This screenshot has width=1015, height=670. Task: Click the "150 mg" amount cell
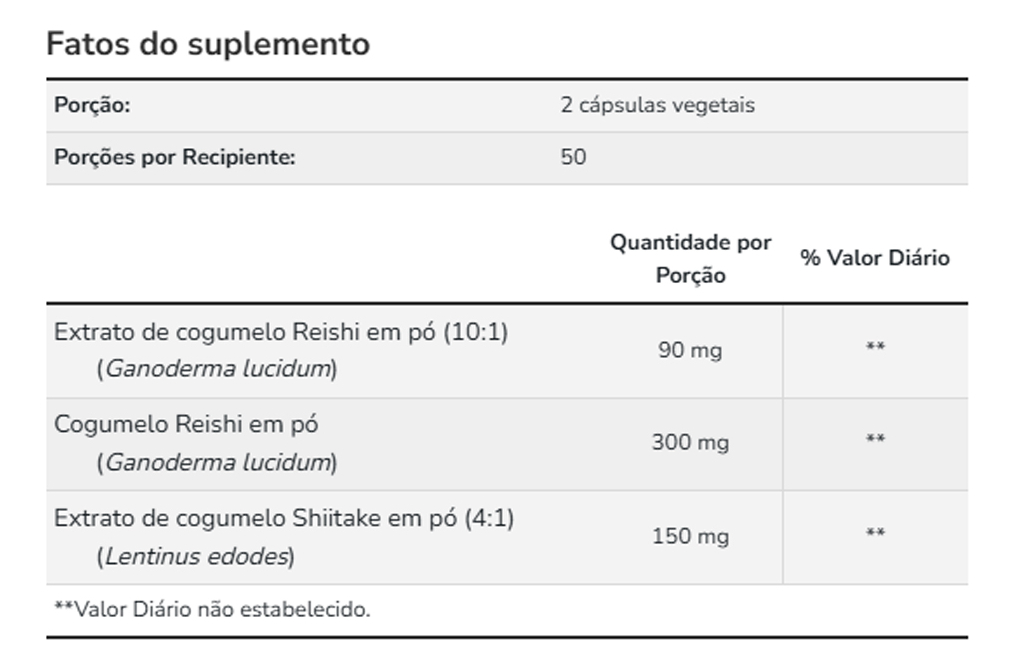pos(690,537)
